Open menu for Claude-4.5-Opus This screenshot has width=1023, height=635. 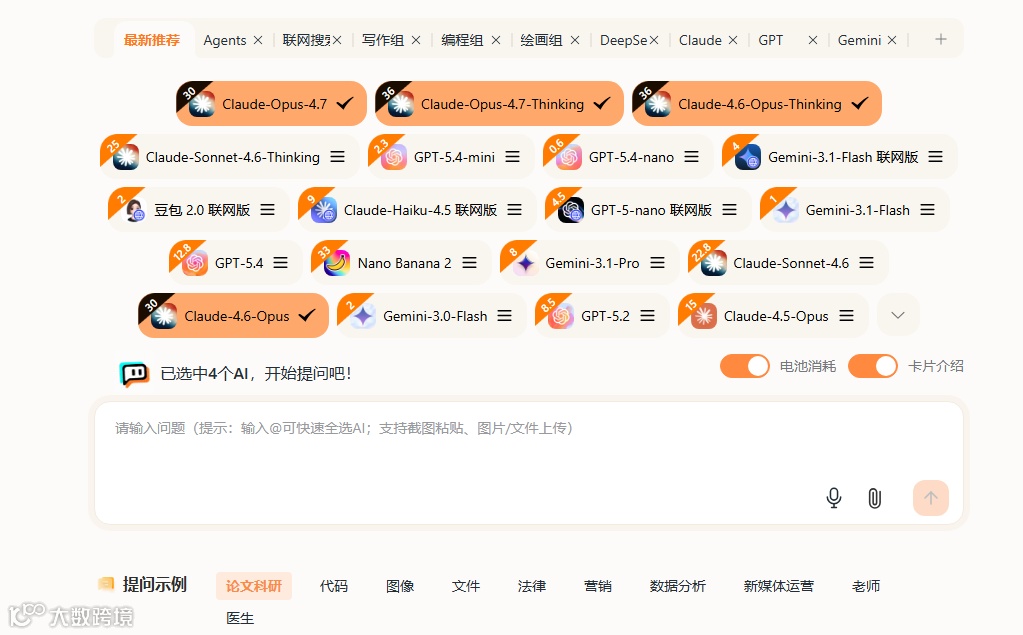click(x=846, y=316)
